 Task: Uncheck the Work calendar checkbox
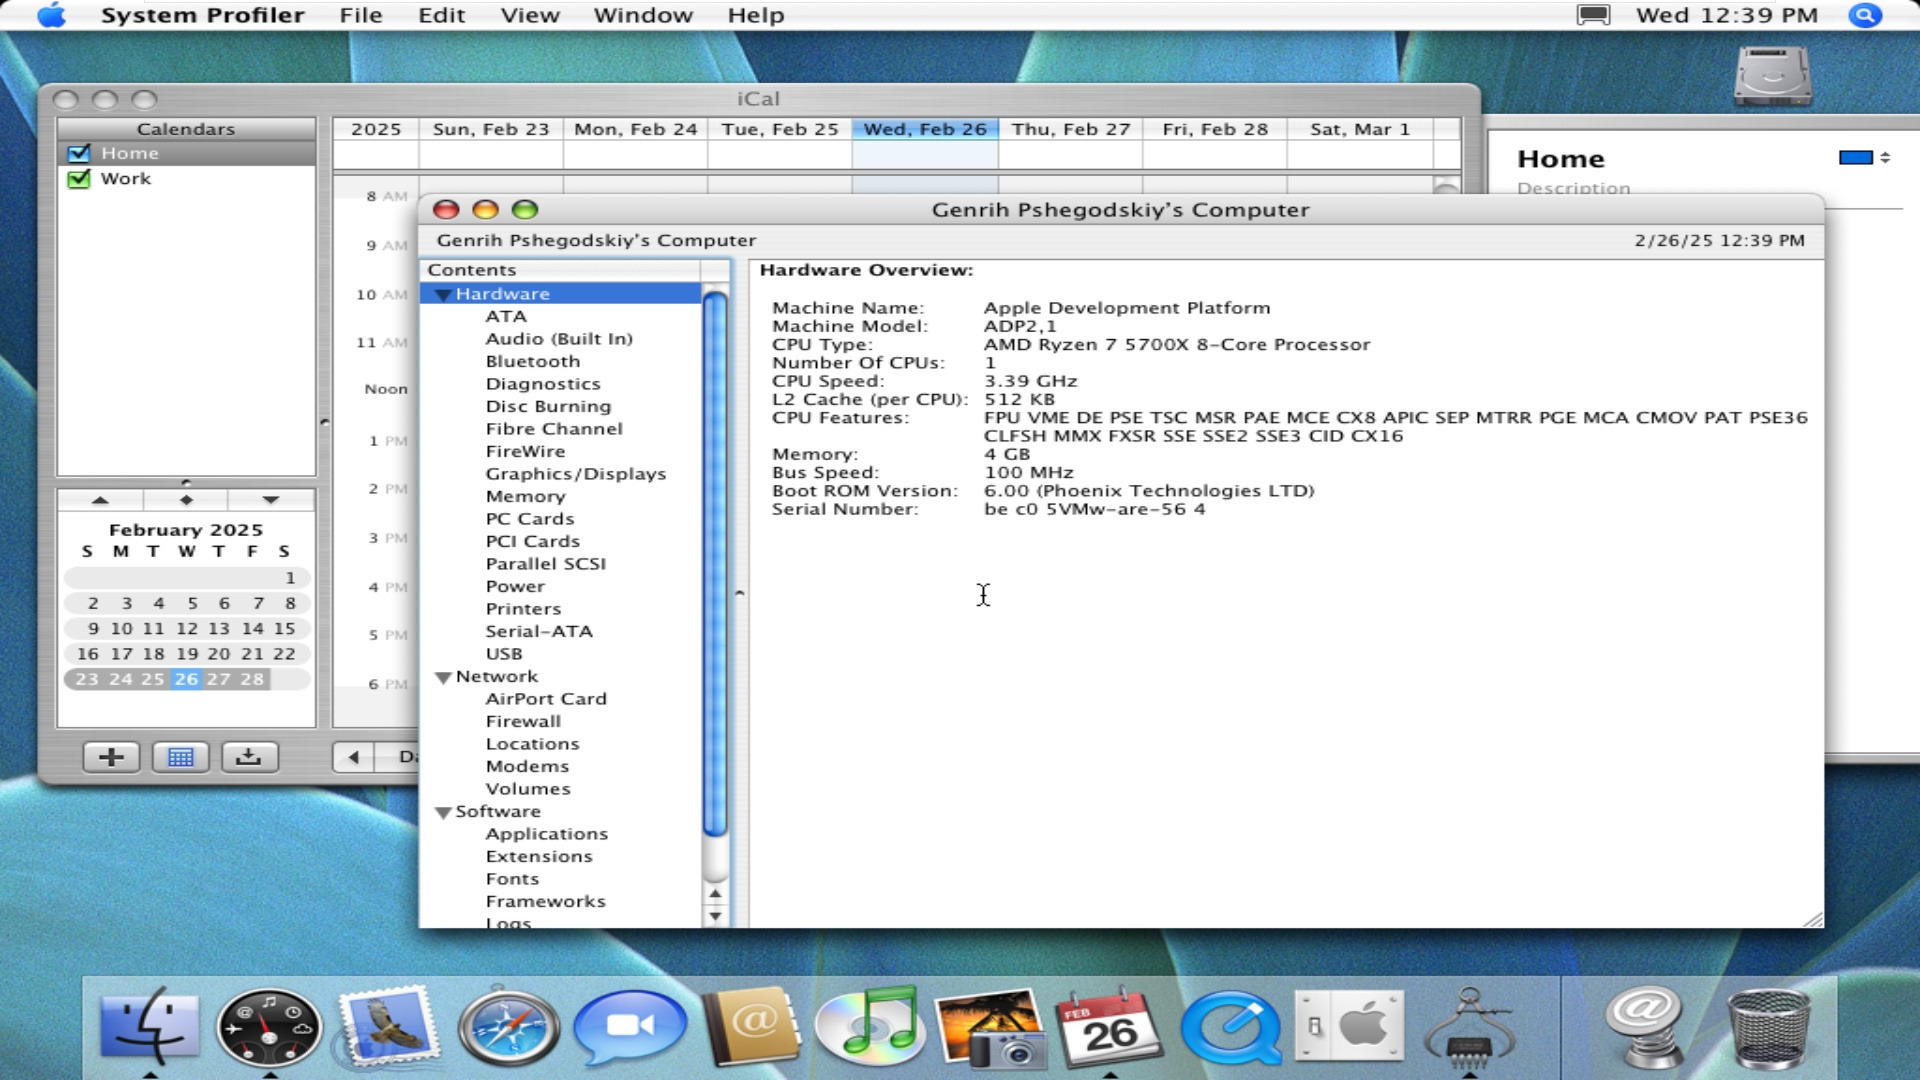[78, 179]
